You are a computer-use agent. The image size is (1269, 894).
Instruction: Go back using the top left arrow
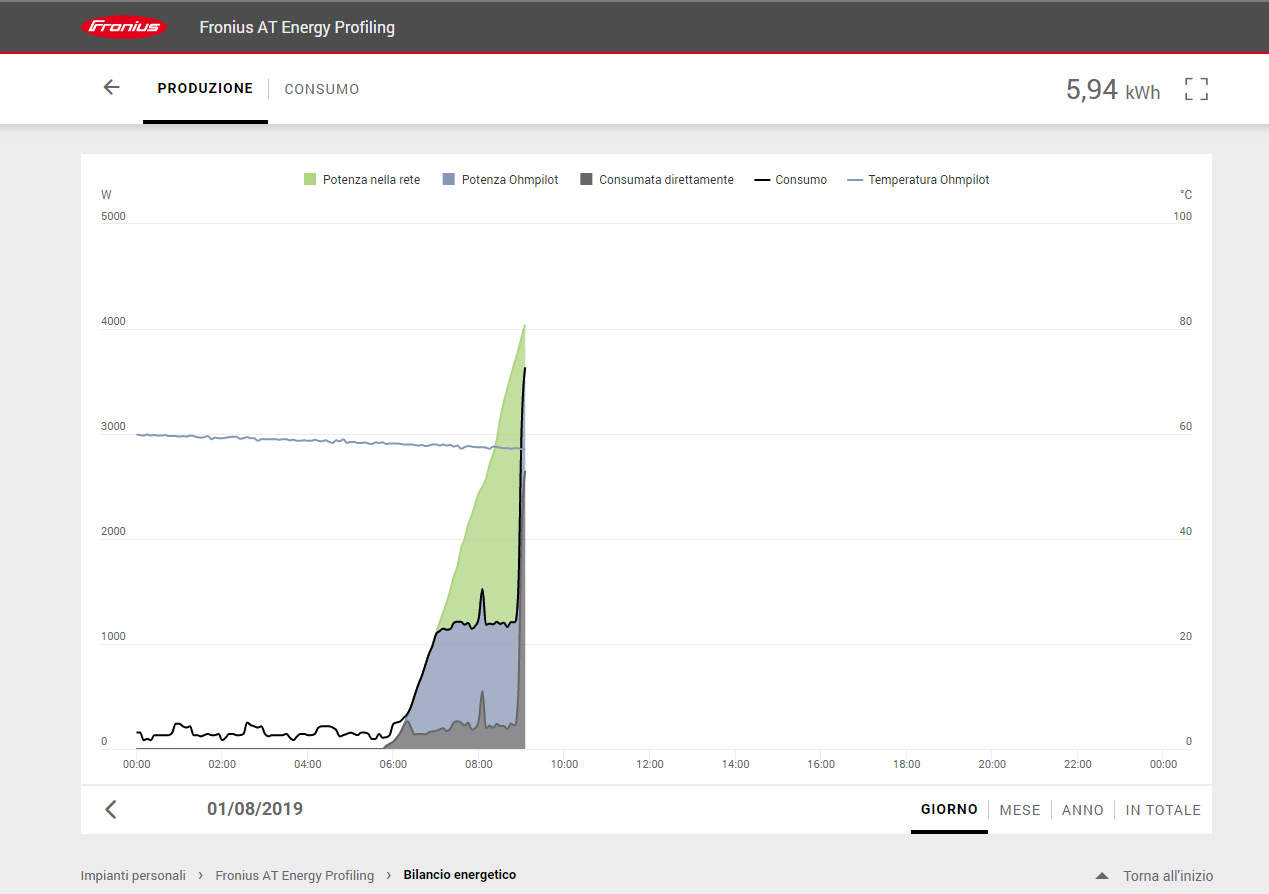pos(111,88)
